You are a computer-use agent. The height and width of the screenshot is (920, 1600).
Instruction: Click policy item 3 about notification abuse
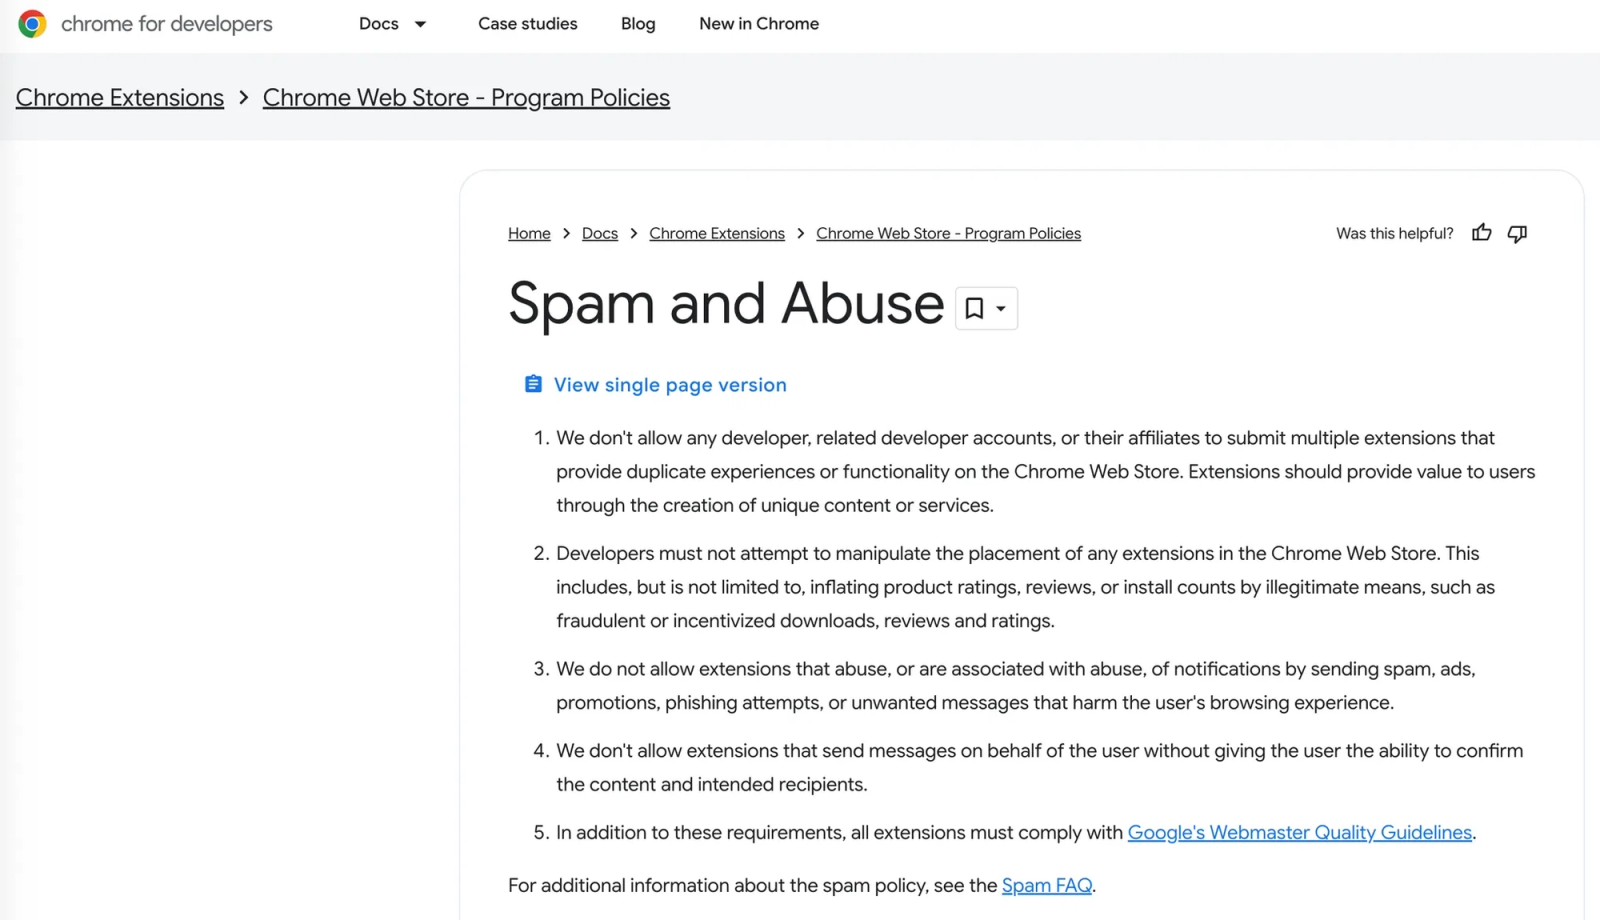click(x=1015, y=685)
